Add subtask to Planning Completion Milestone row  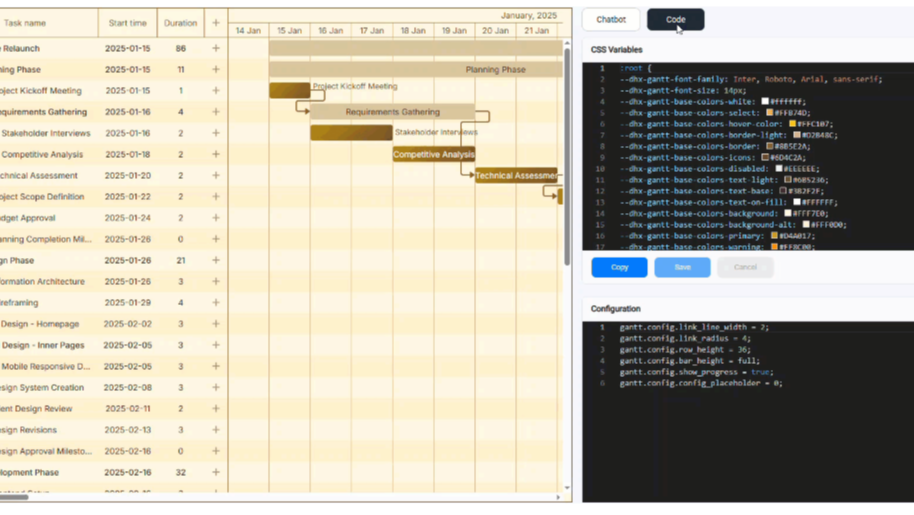click(216, 239)
